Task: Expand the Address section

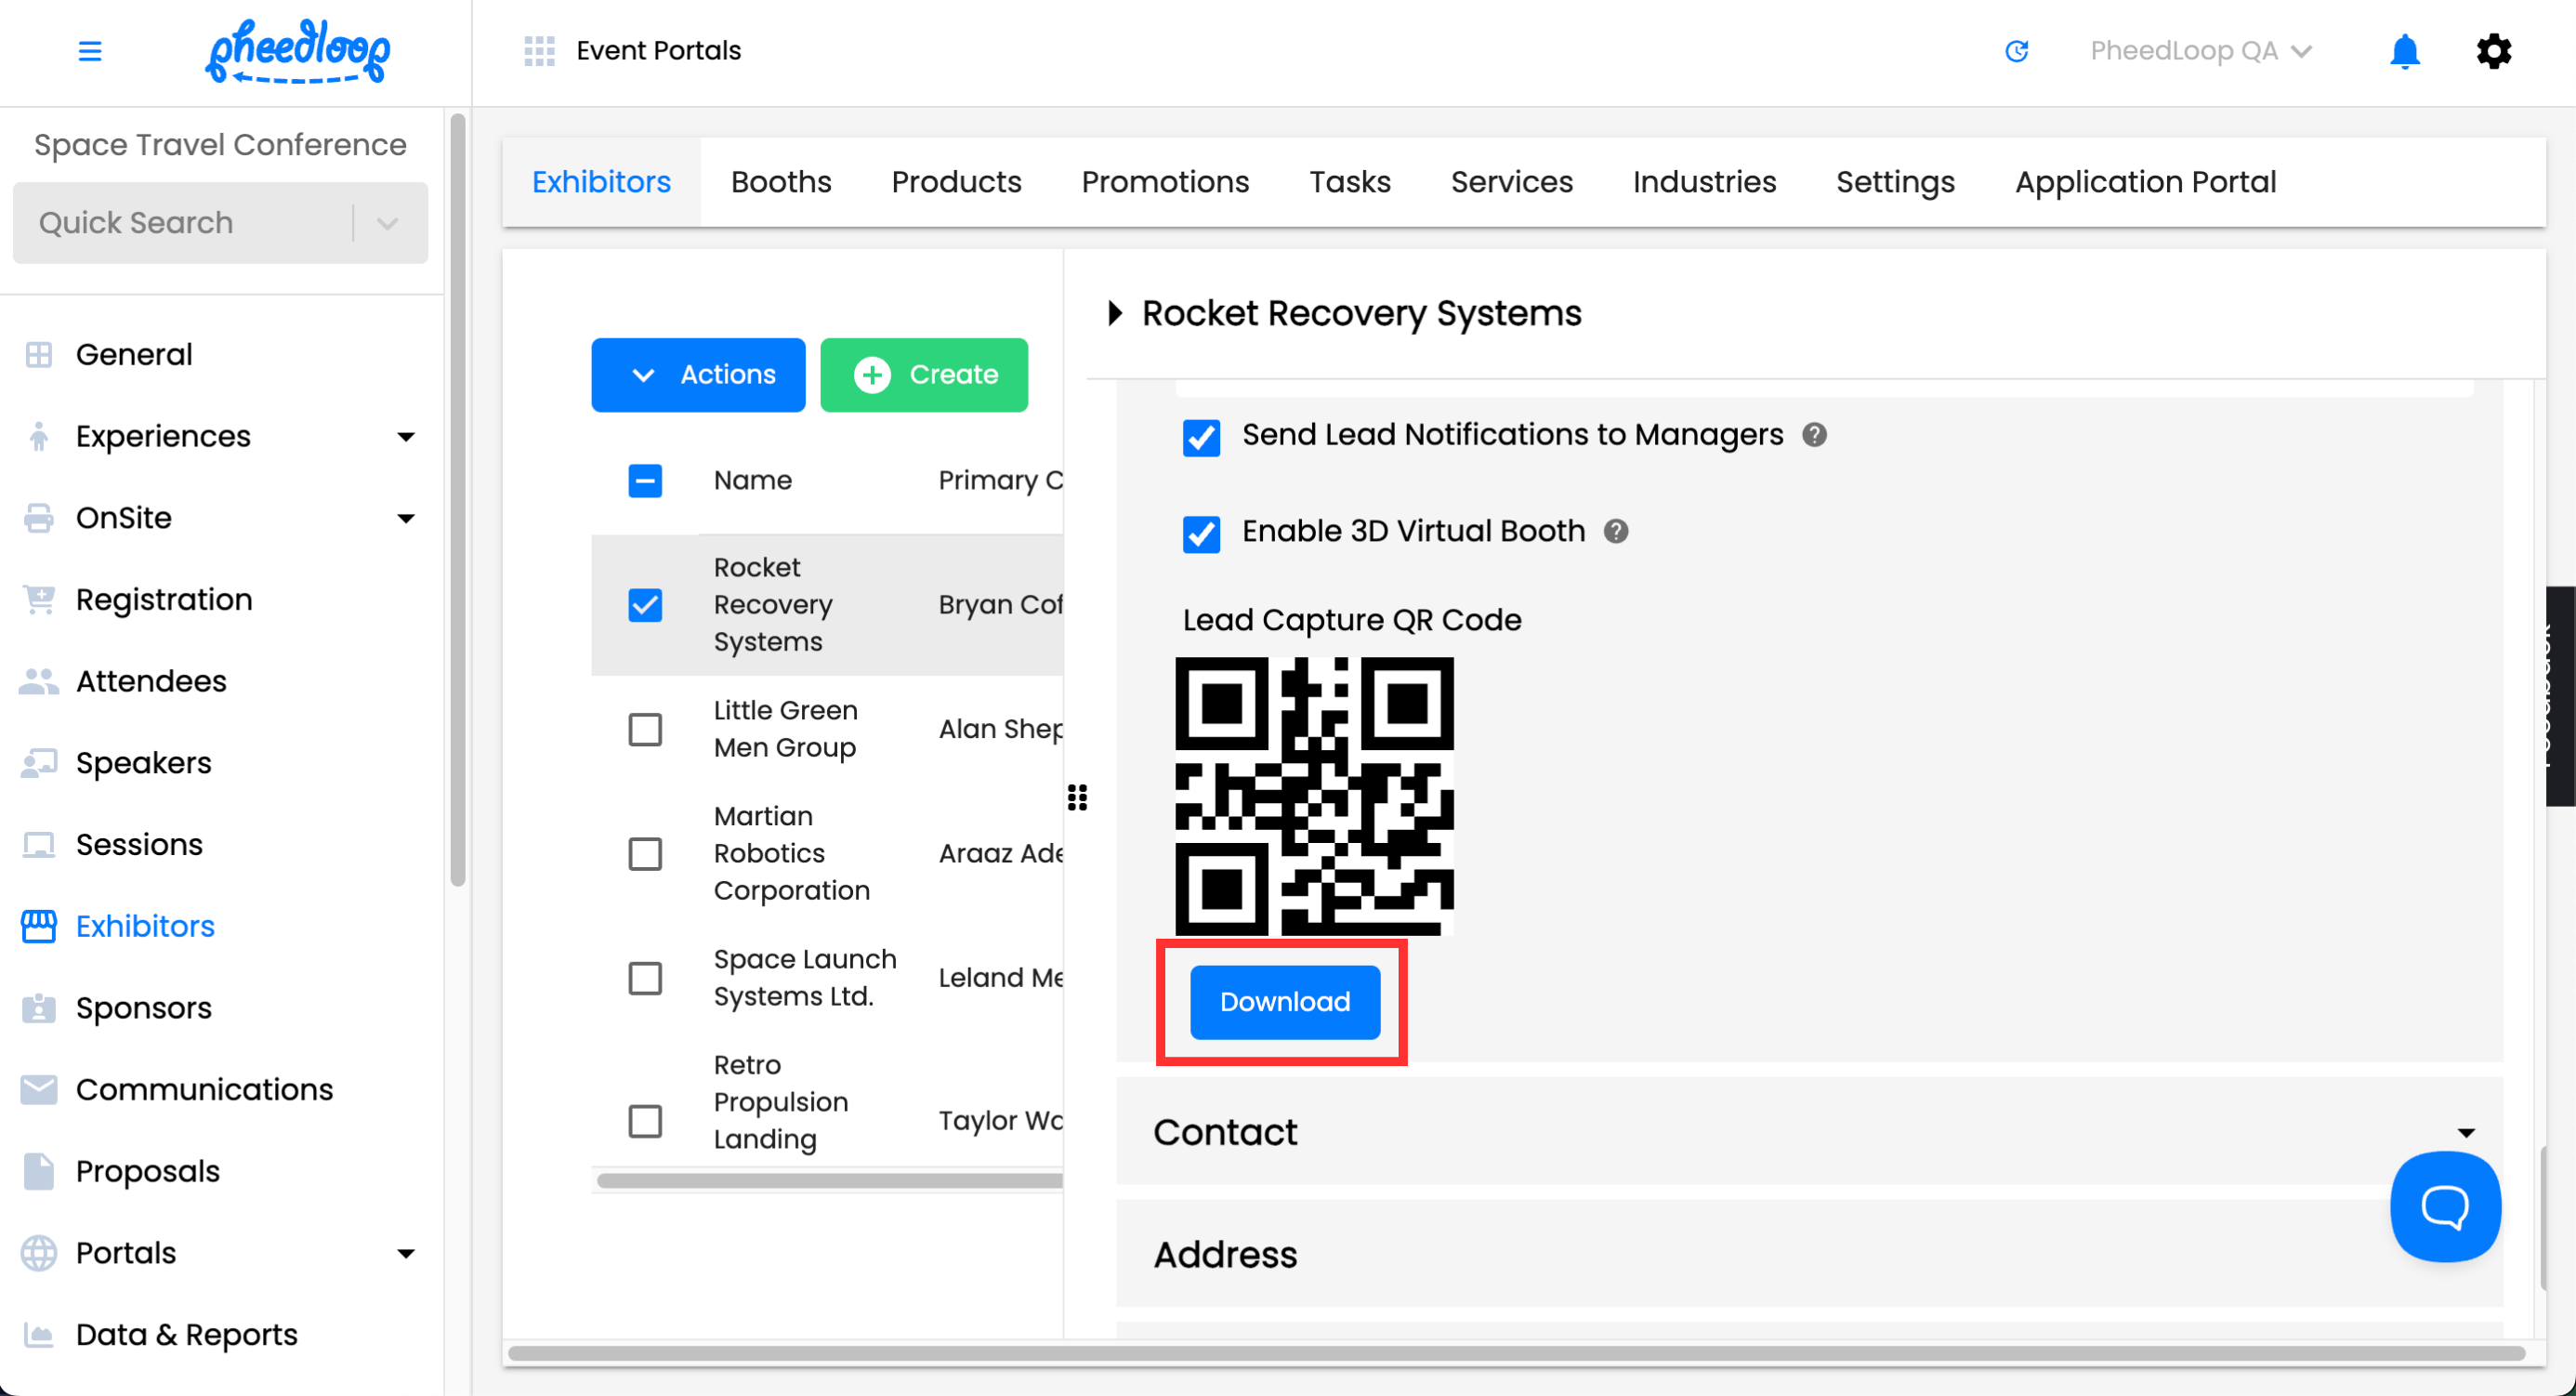Action: tap(1809, 1254)
